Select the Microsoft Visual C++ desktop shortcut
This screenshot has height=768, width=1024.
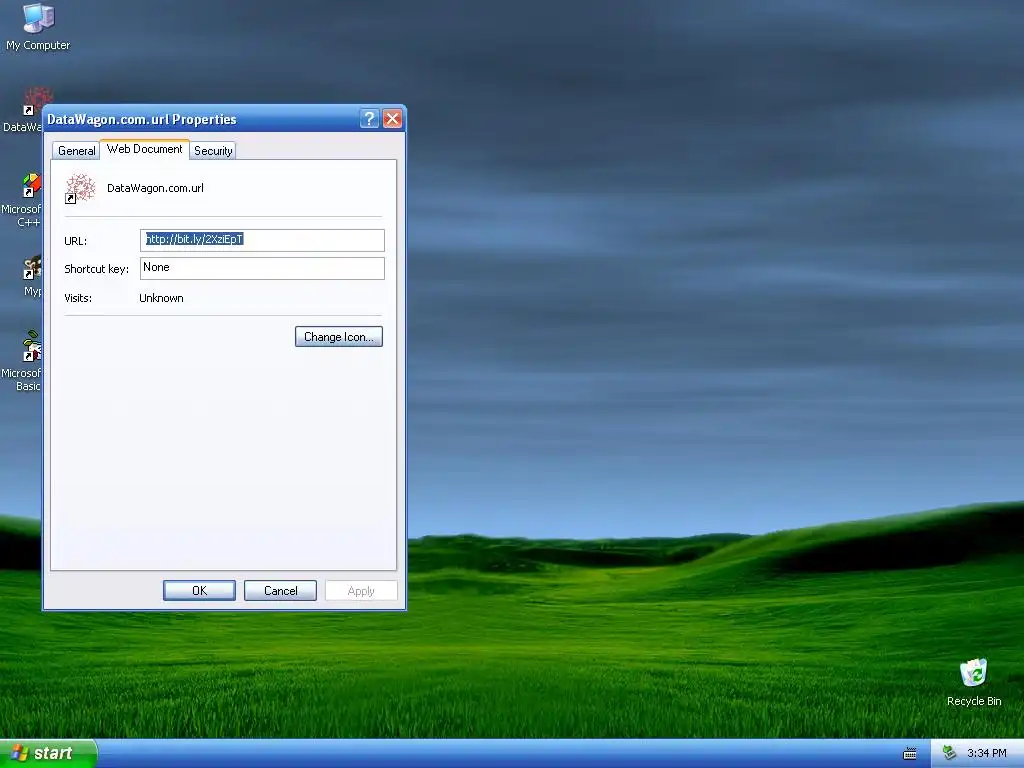(x=22, y=200)
